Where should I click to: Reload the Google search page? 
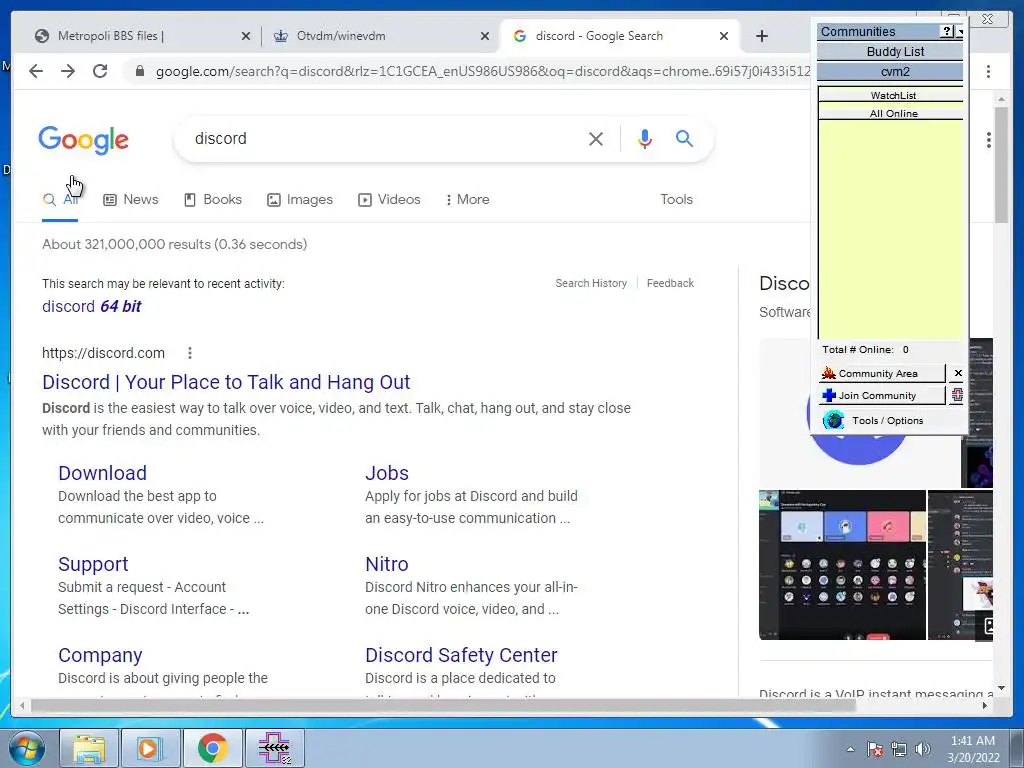(100, 71)
